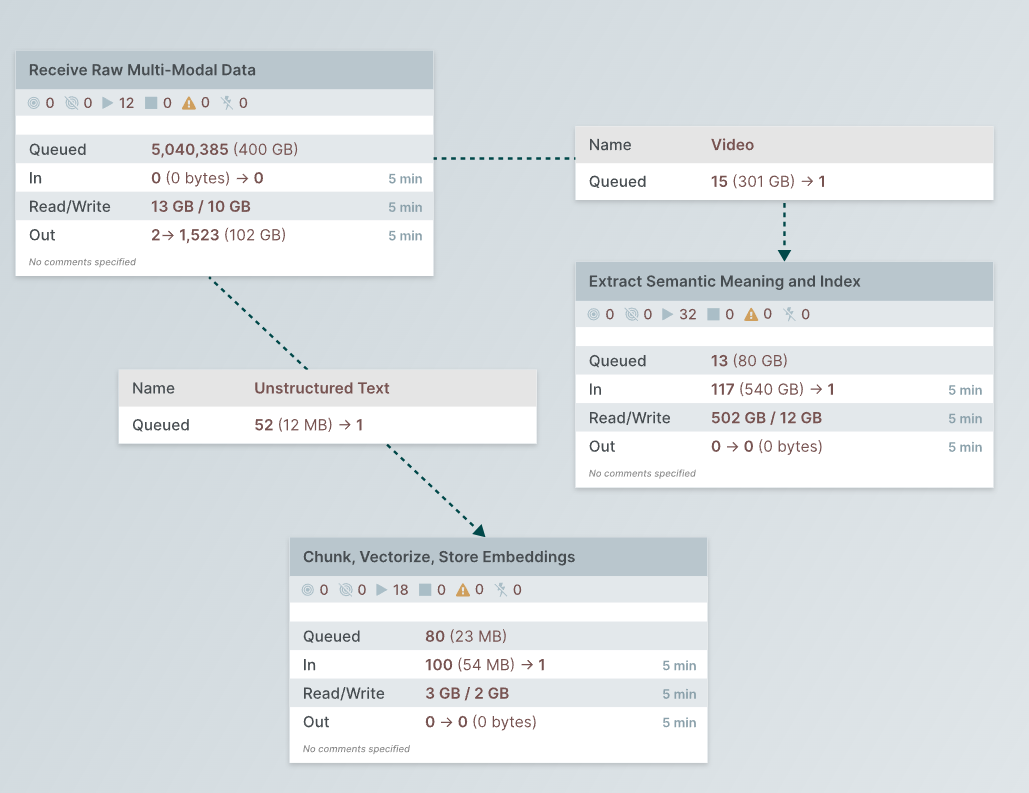Click stopped square icon in Receive Raw Multi-Modal Data
The width and height of the screenshot is (1029, 793).
point(151,103)
